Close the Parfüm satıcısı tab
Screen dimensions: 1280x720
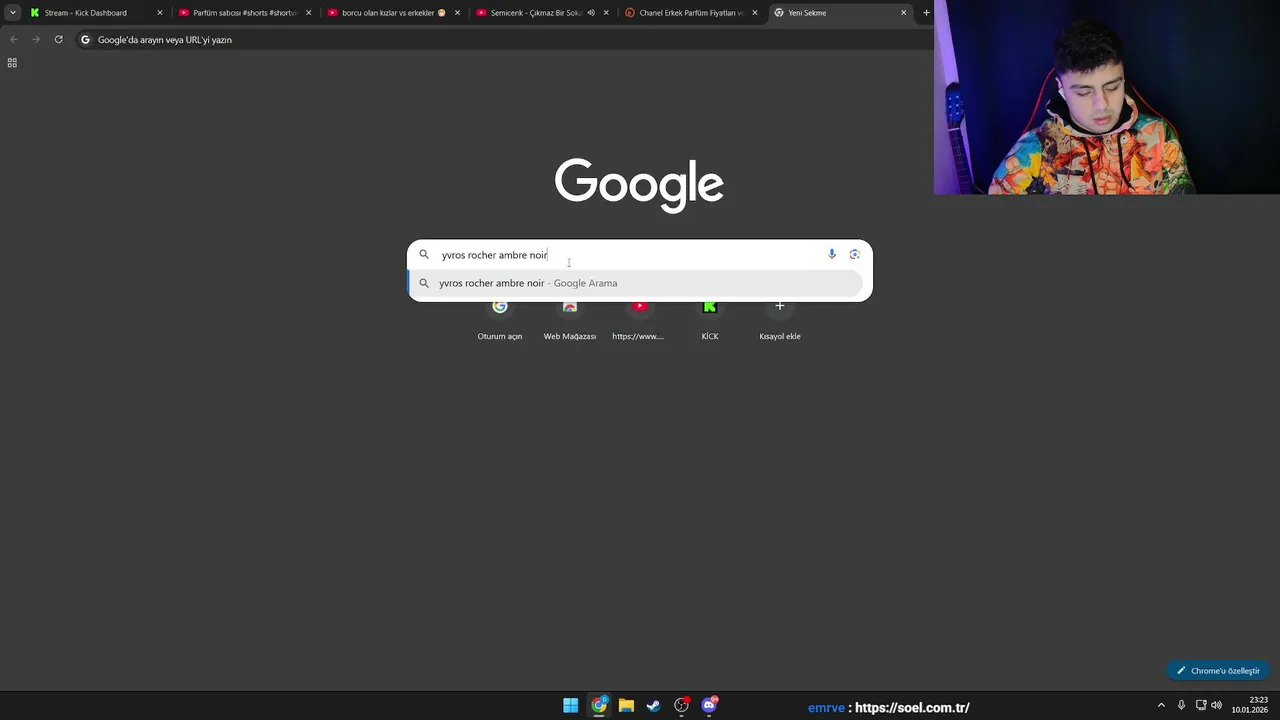[308, 13]
